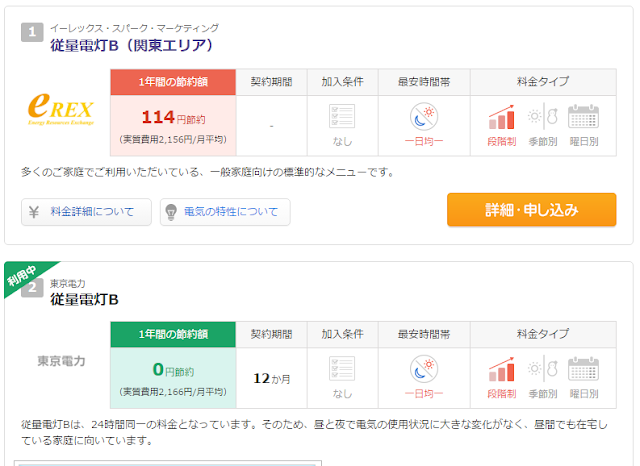Click 契約期間 header in the eREX table

[x=271, y=82]
